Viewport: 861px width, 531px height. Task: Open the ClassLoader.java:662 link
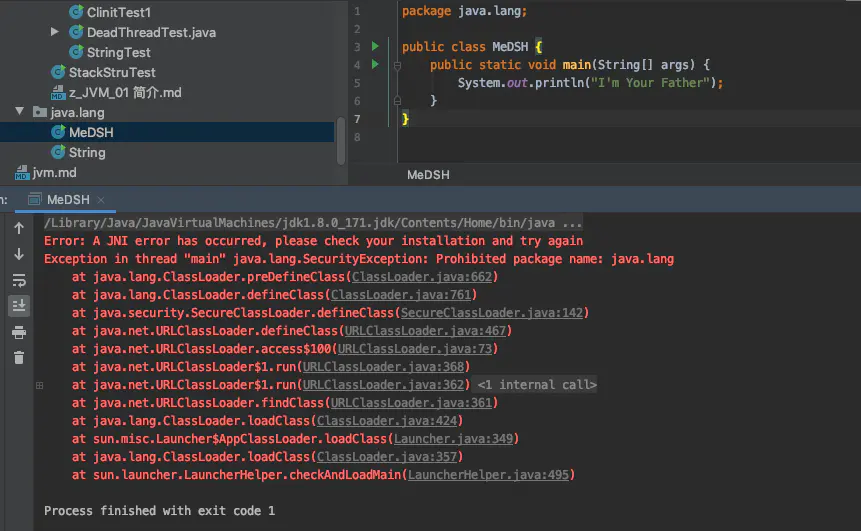422,277
